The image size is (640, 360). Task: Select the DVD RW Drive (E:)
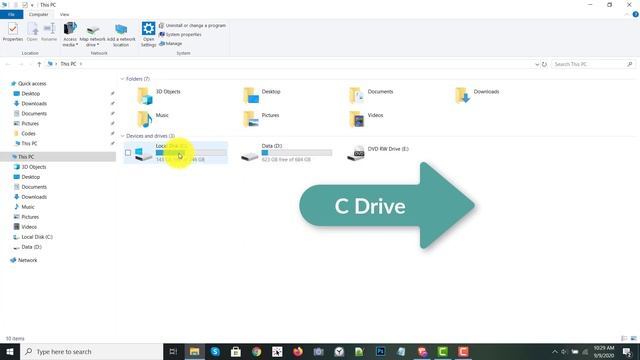pos(378,153)
